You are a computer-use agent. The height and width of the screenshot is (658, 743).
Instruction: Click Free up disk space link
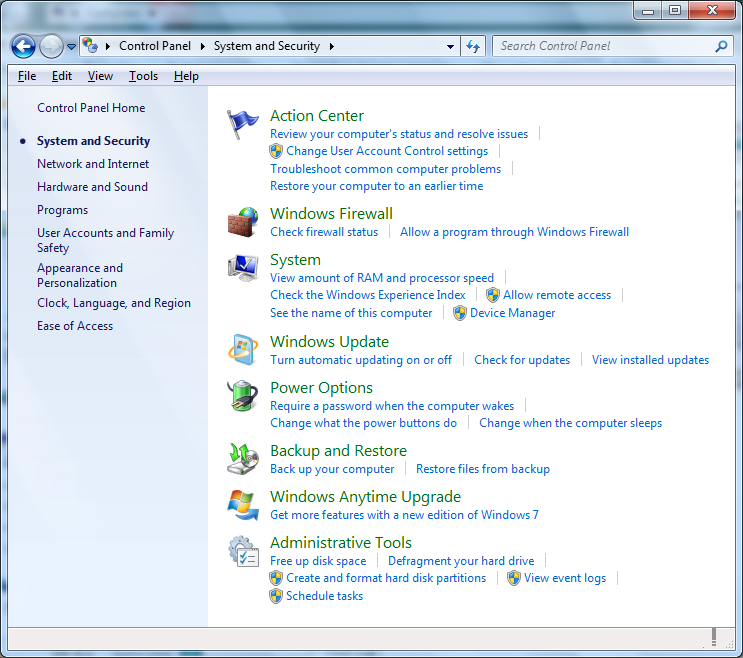pyautogui.click(x=318, y=561)
